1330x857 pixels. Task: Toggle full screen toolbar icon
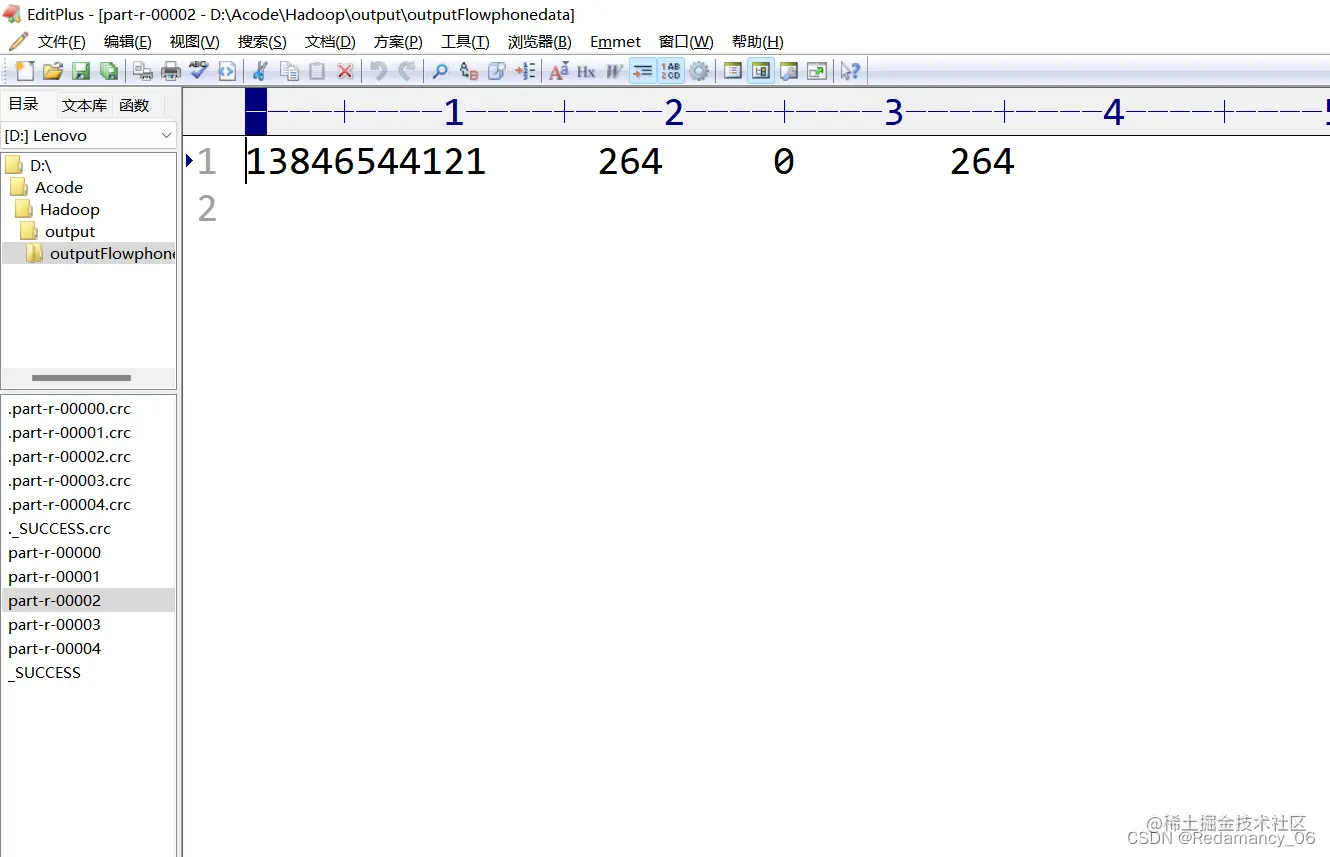tap(817, 71)
